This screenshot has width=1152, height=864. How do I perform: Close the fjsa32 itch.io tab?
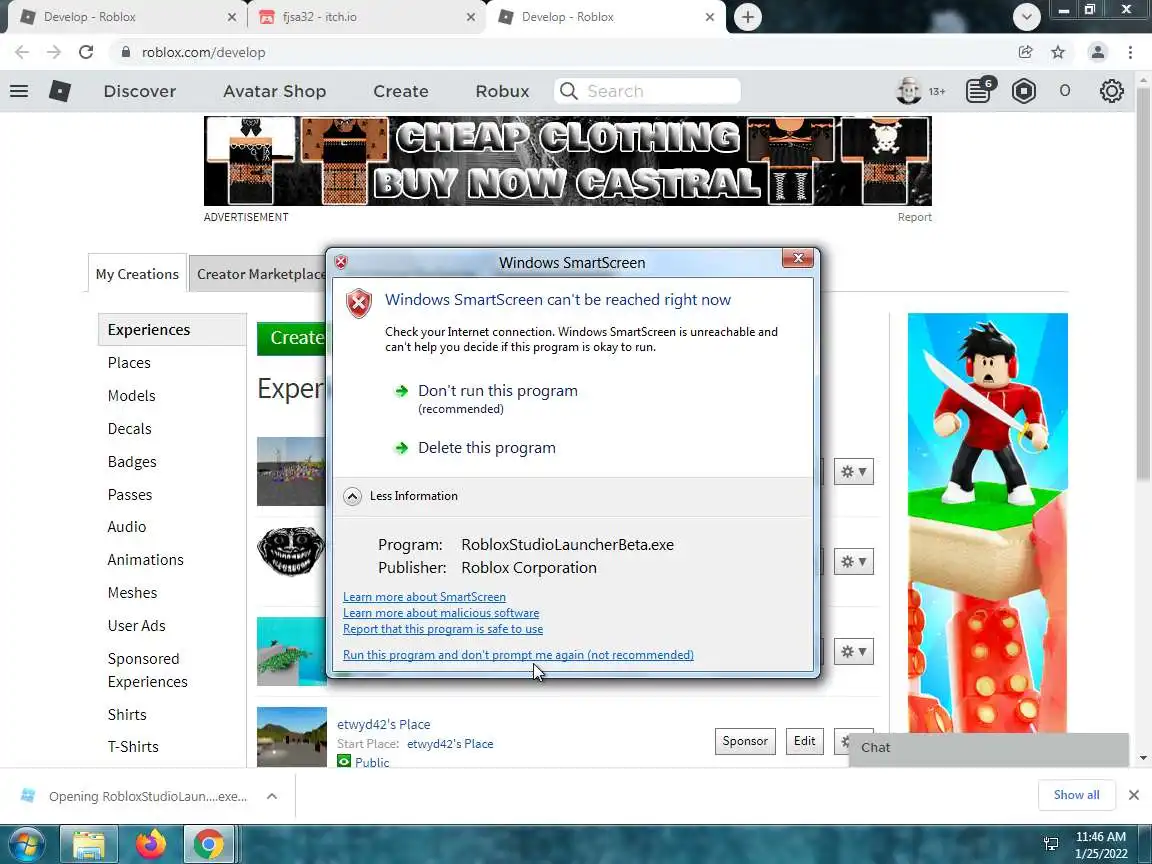470,17
